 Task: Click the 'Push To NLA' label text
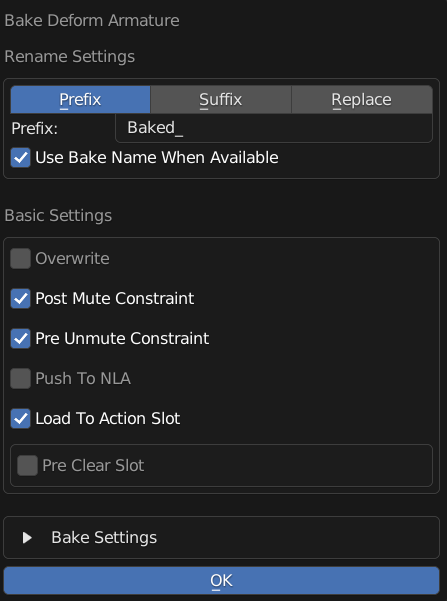coord(83,379)
